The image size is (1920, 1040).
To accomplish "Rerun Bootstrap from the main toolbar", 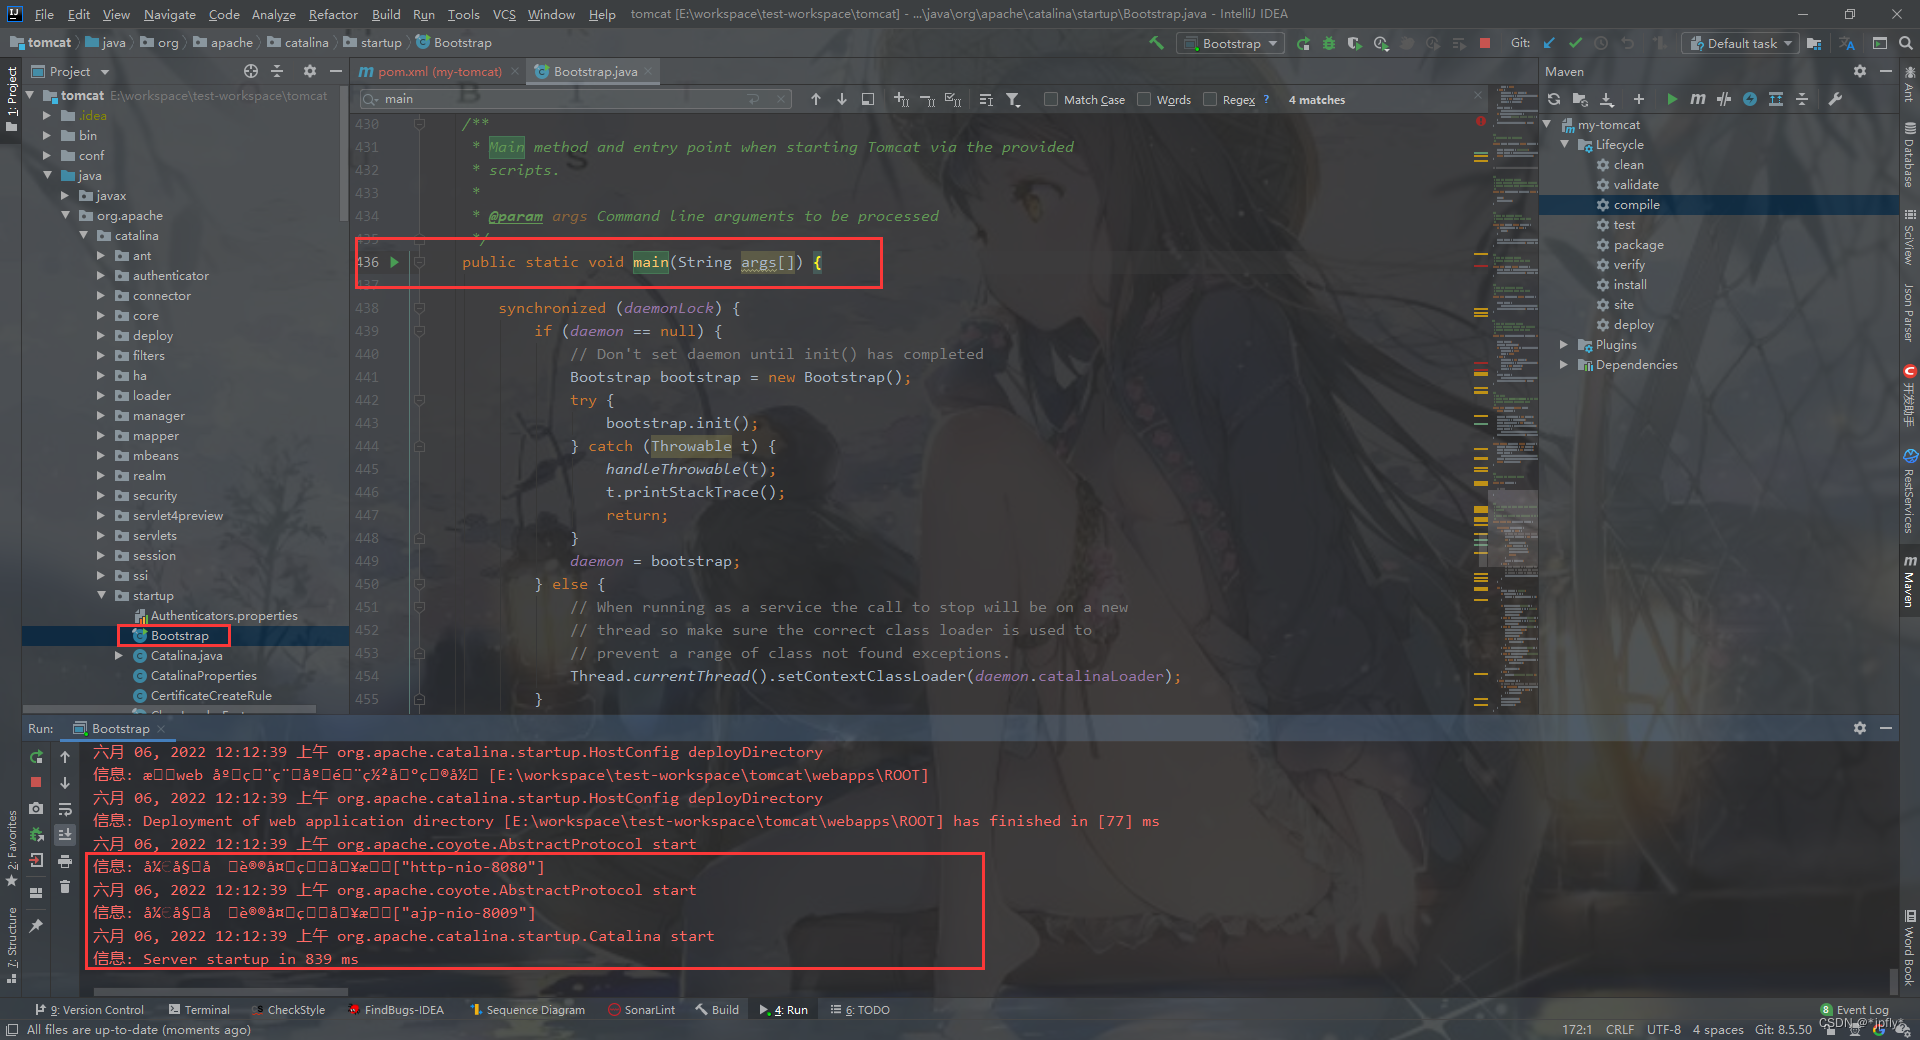I will (x=1303, y=43).
